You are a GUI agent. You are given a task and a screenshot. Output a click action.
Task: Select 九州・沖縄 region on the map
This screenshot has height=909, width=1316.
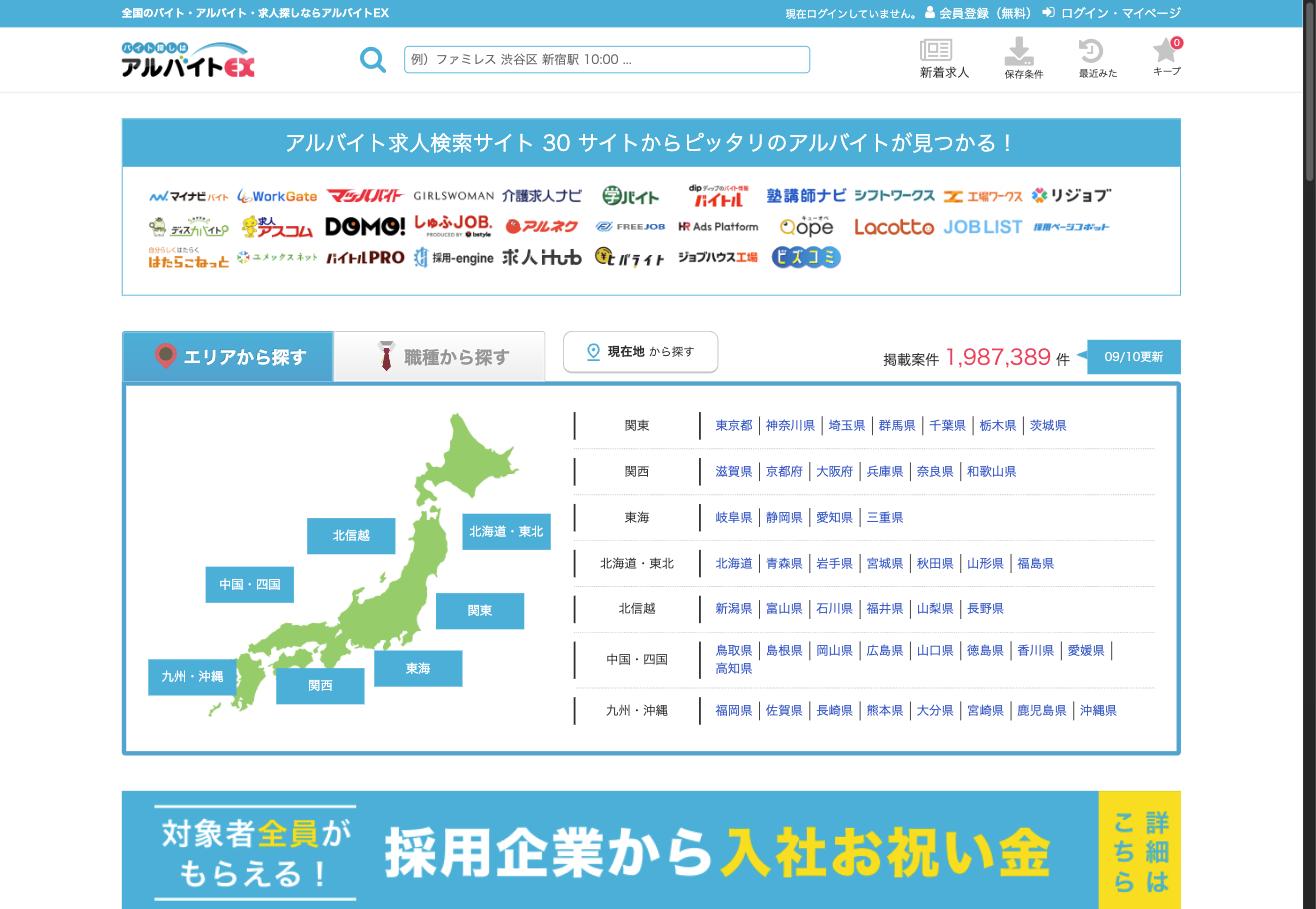point(192,676)
